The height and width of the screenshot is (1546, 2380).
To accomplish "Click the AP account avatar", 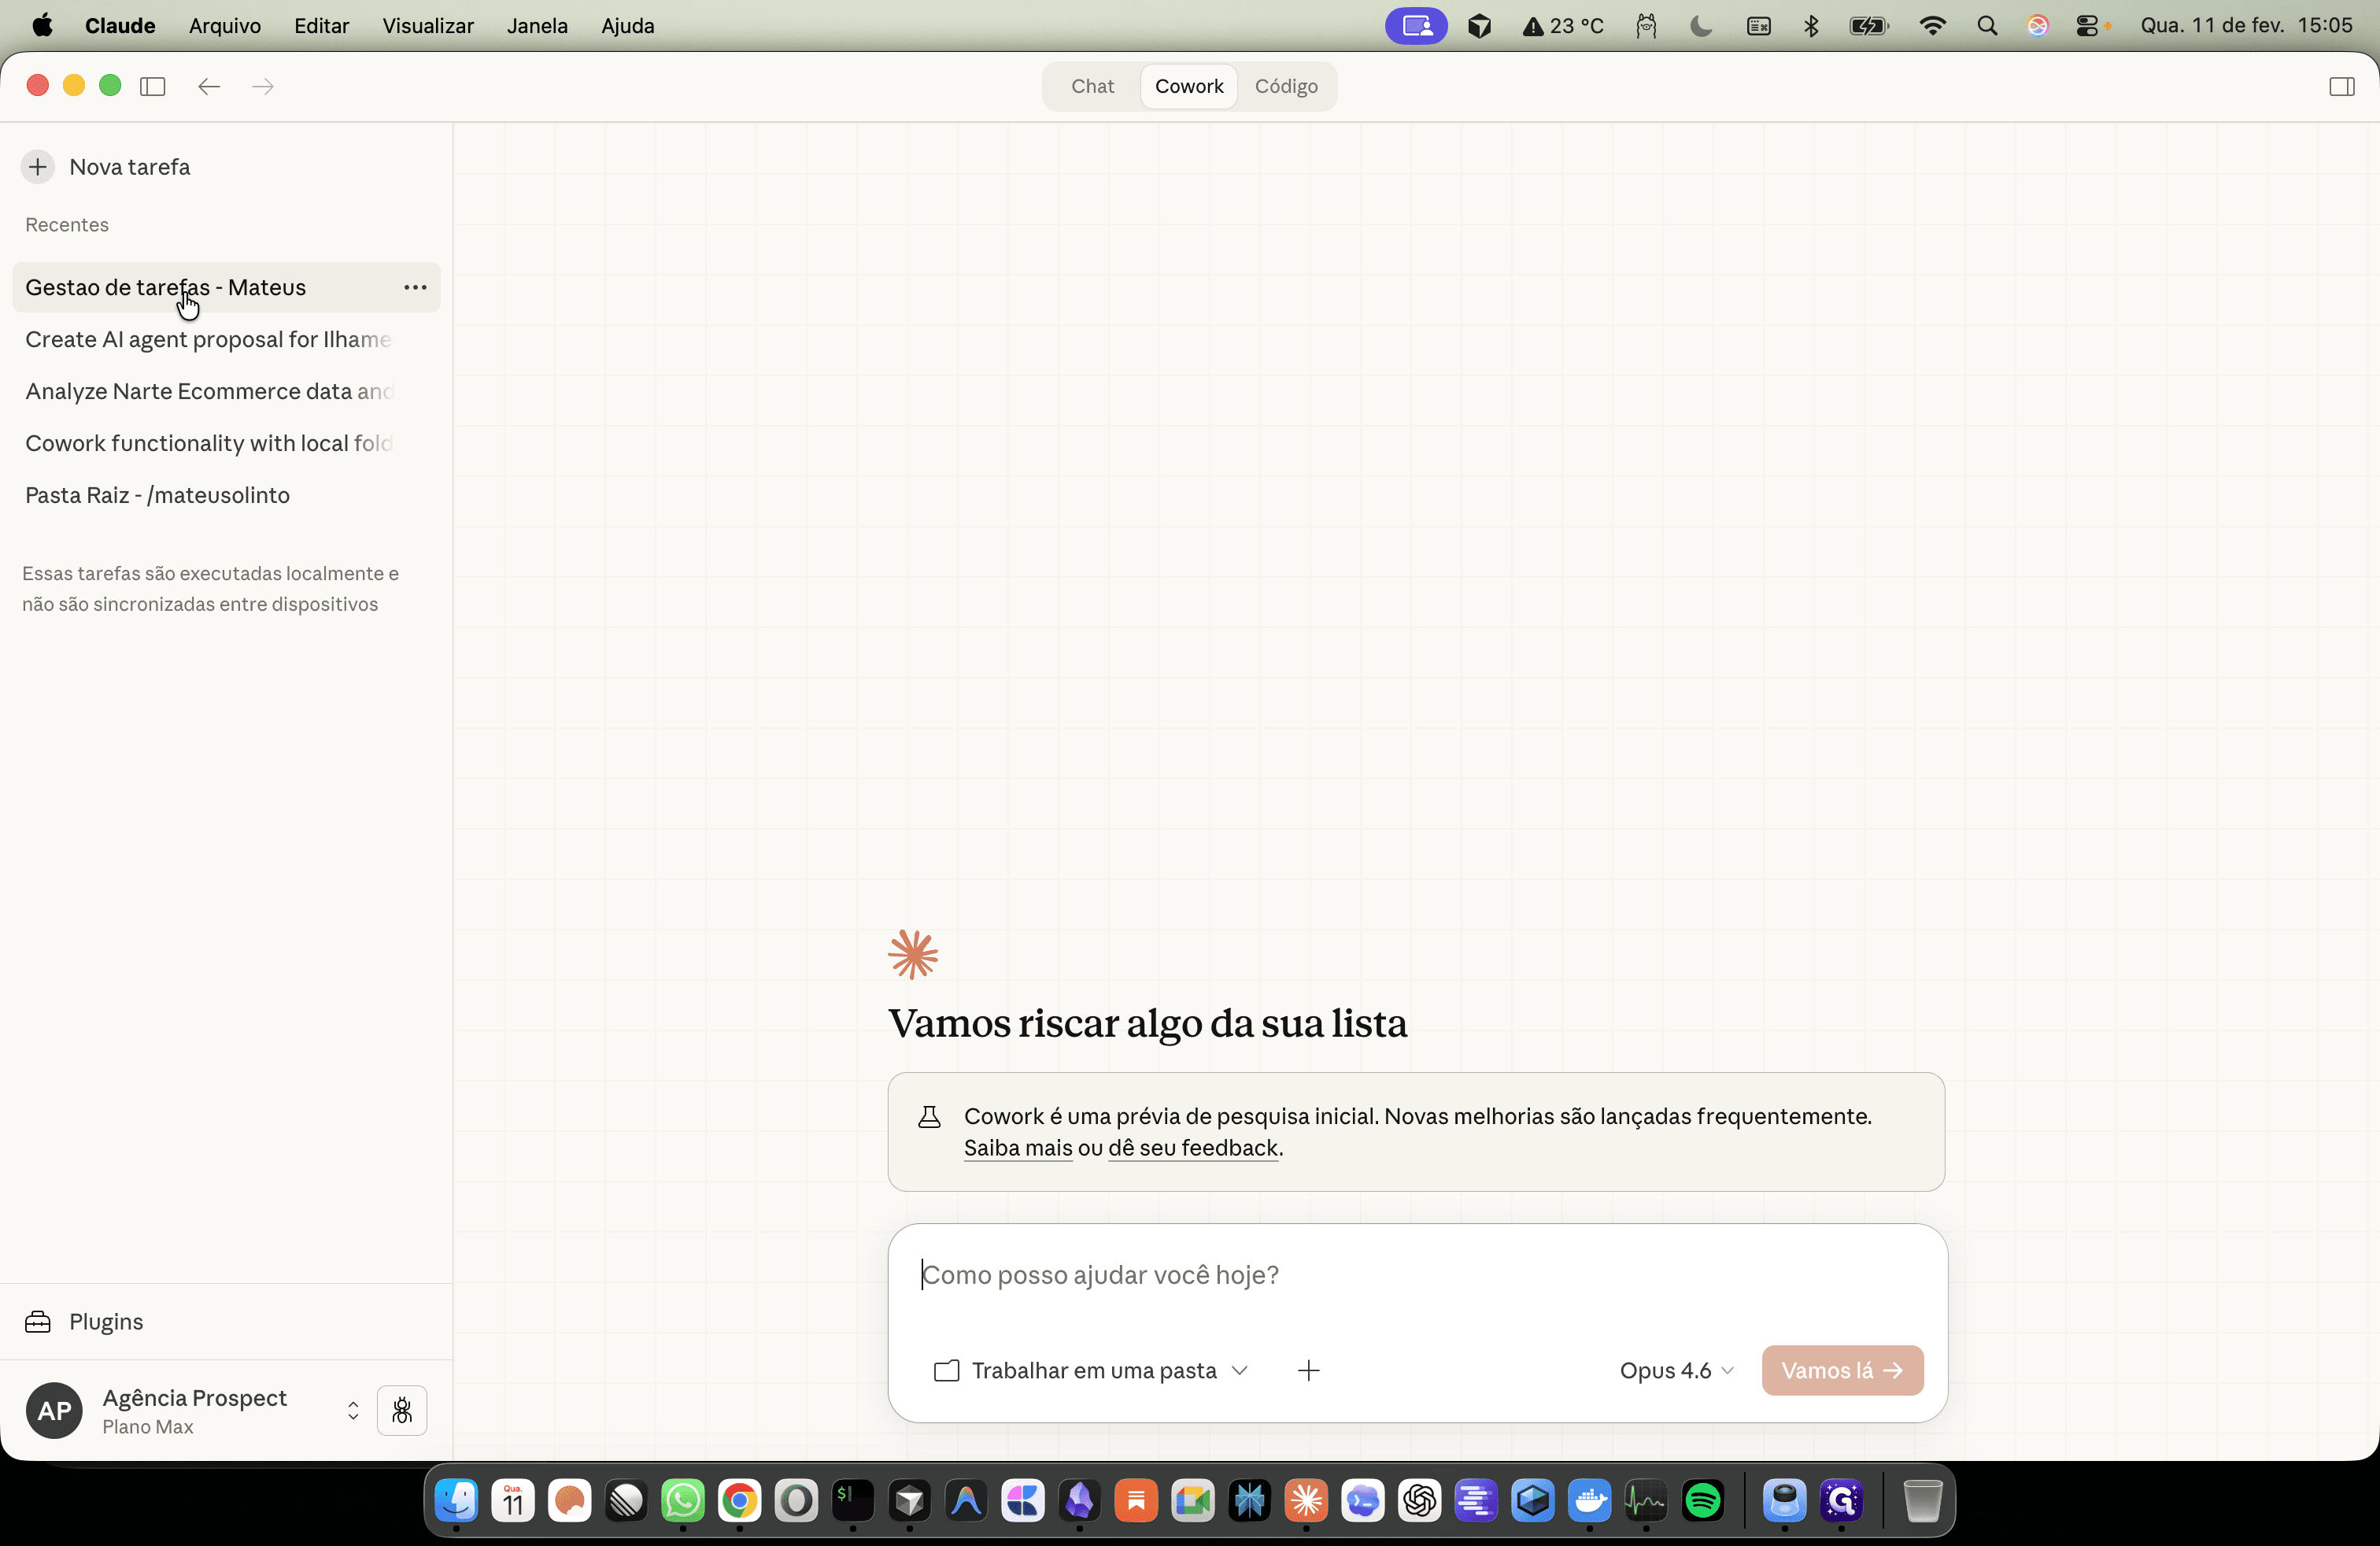I will (54, 1410).
